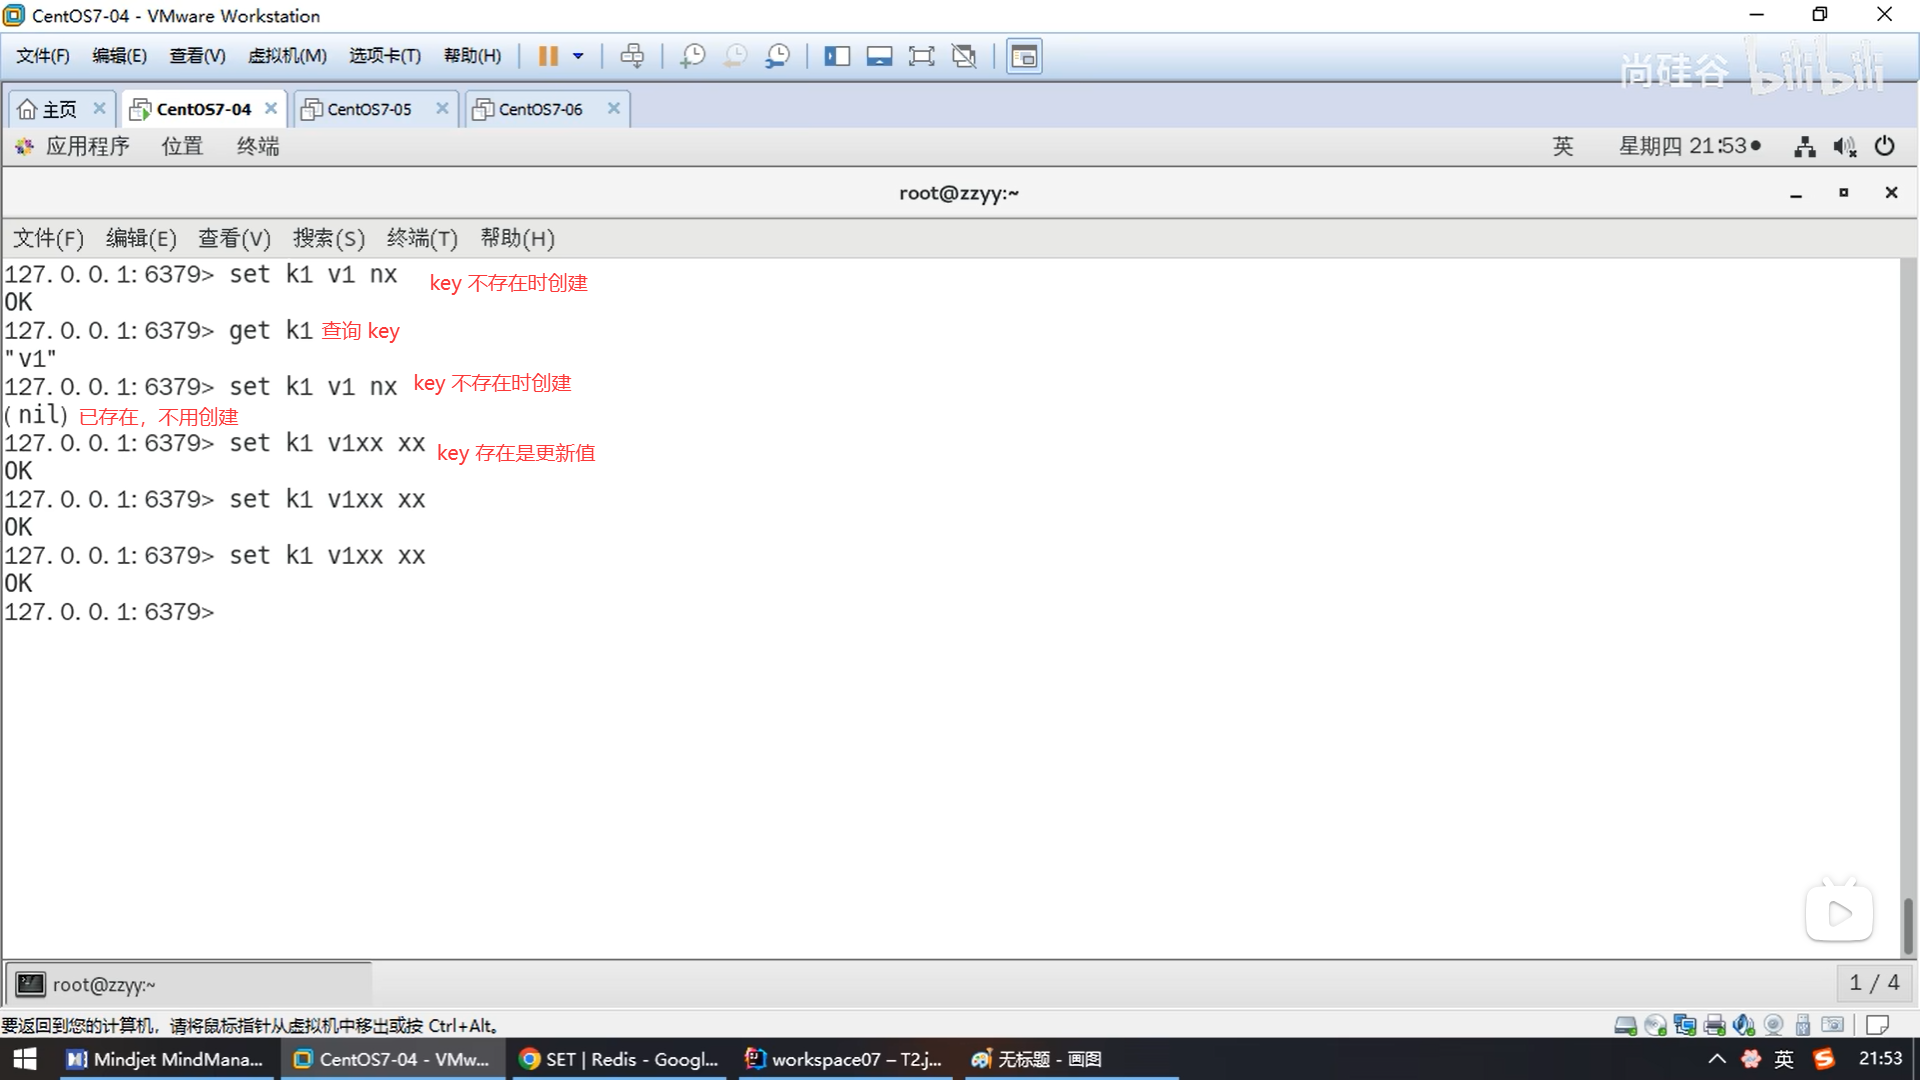Take a snapshot of the VM
Viewport: 1920px width, 1080px height.
(692, 56)
